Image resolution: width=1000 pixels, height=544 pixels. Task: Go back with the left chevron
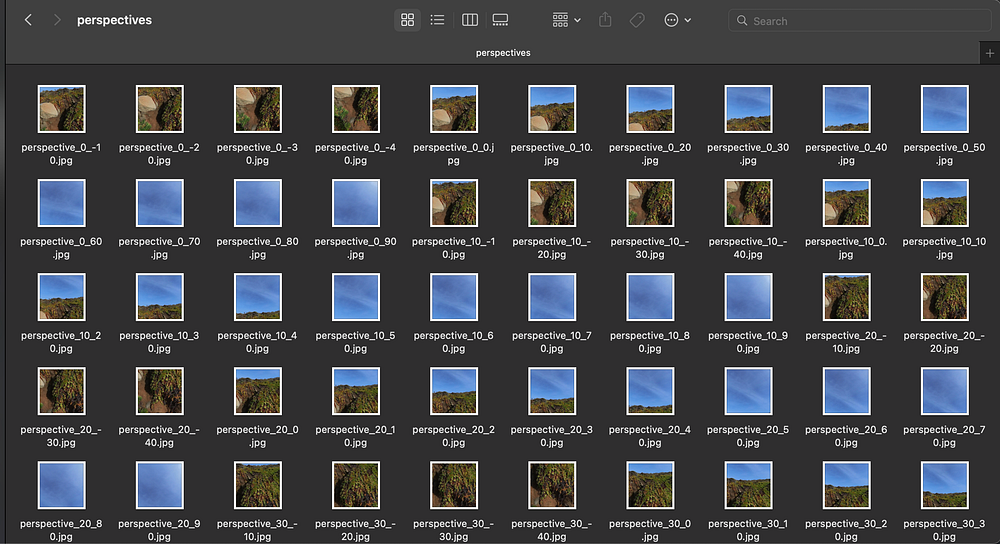coord(28,20)
